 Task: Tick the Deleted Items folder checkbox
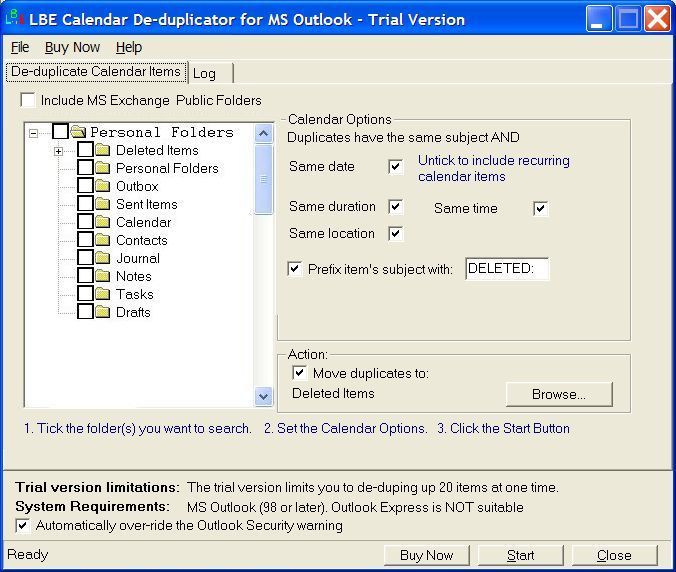click(x=85, y=150)
